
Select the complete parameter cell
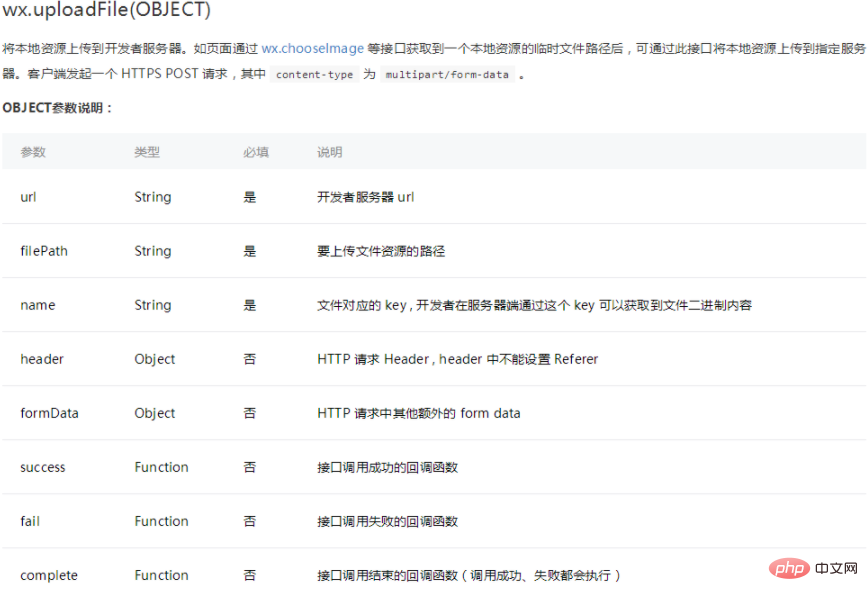pyautogui.click(x=49, y=576)
